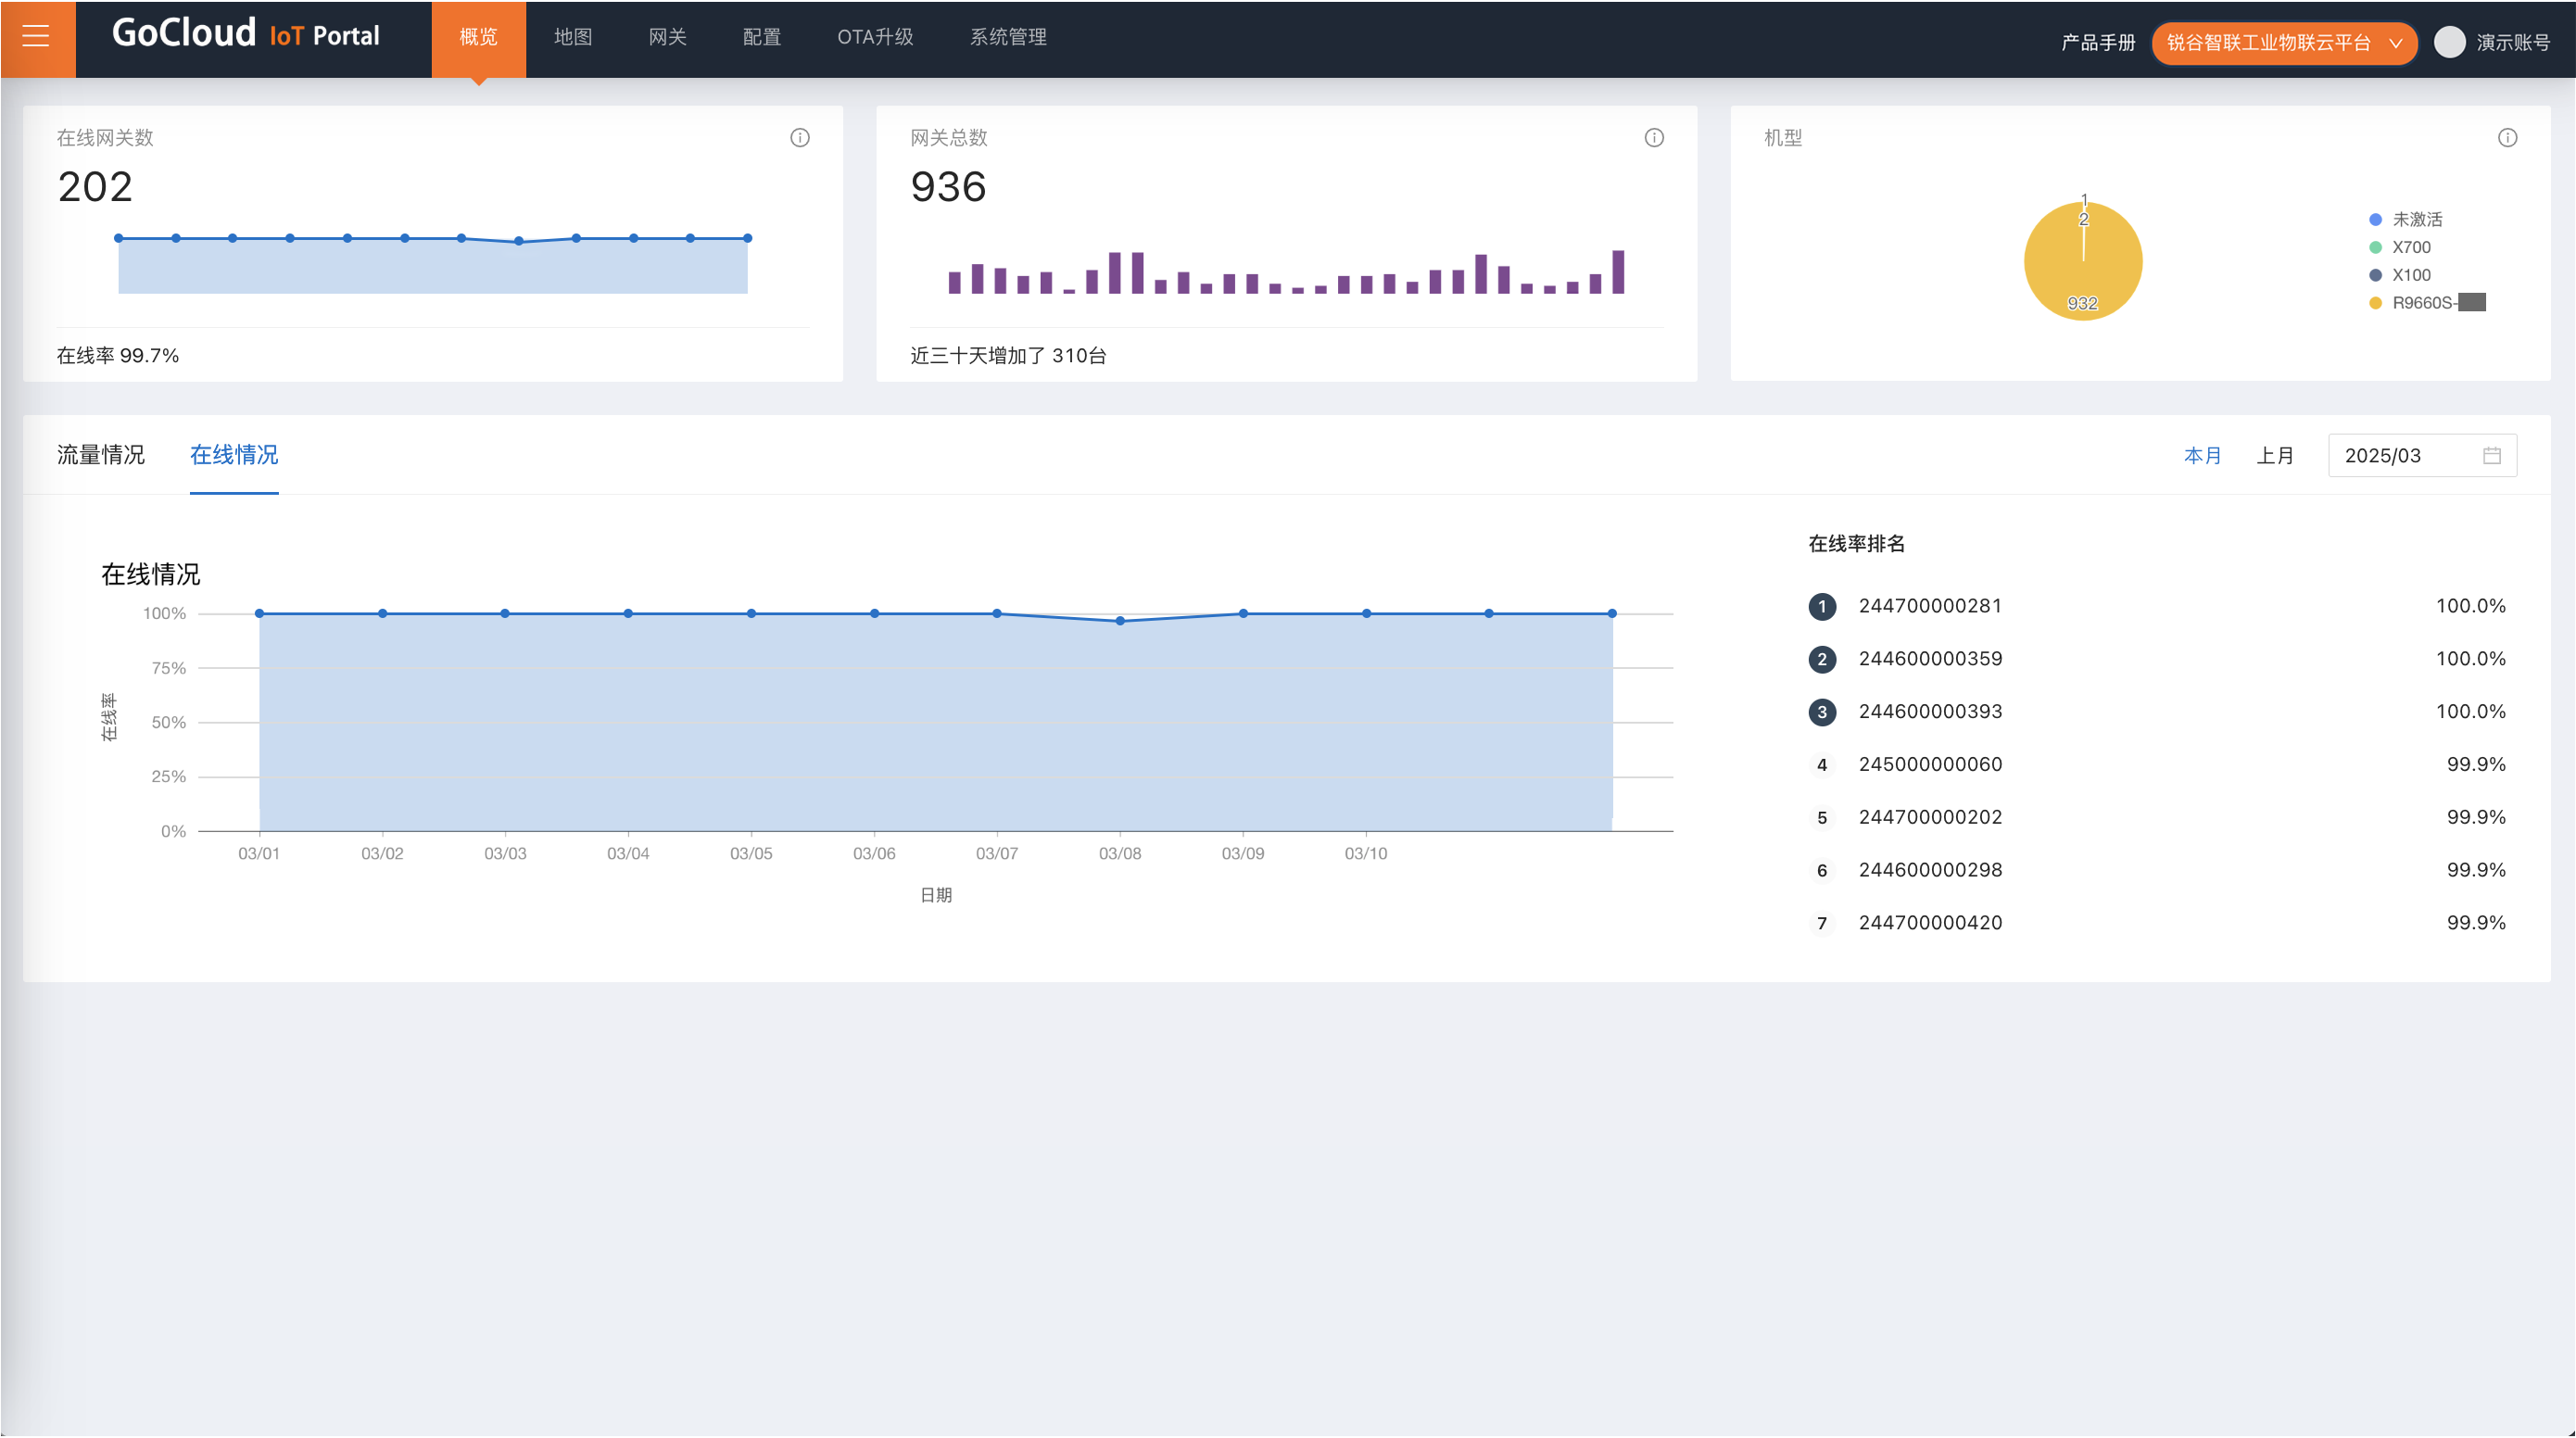Image resolution: width=2576 pixels, height=1438 pixels.
Task: Open the 产品手册 link
Action: (2098, 42)
